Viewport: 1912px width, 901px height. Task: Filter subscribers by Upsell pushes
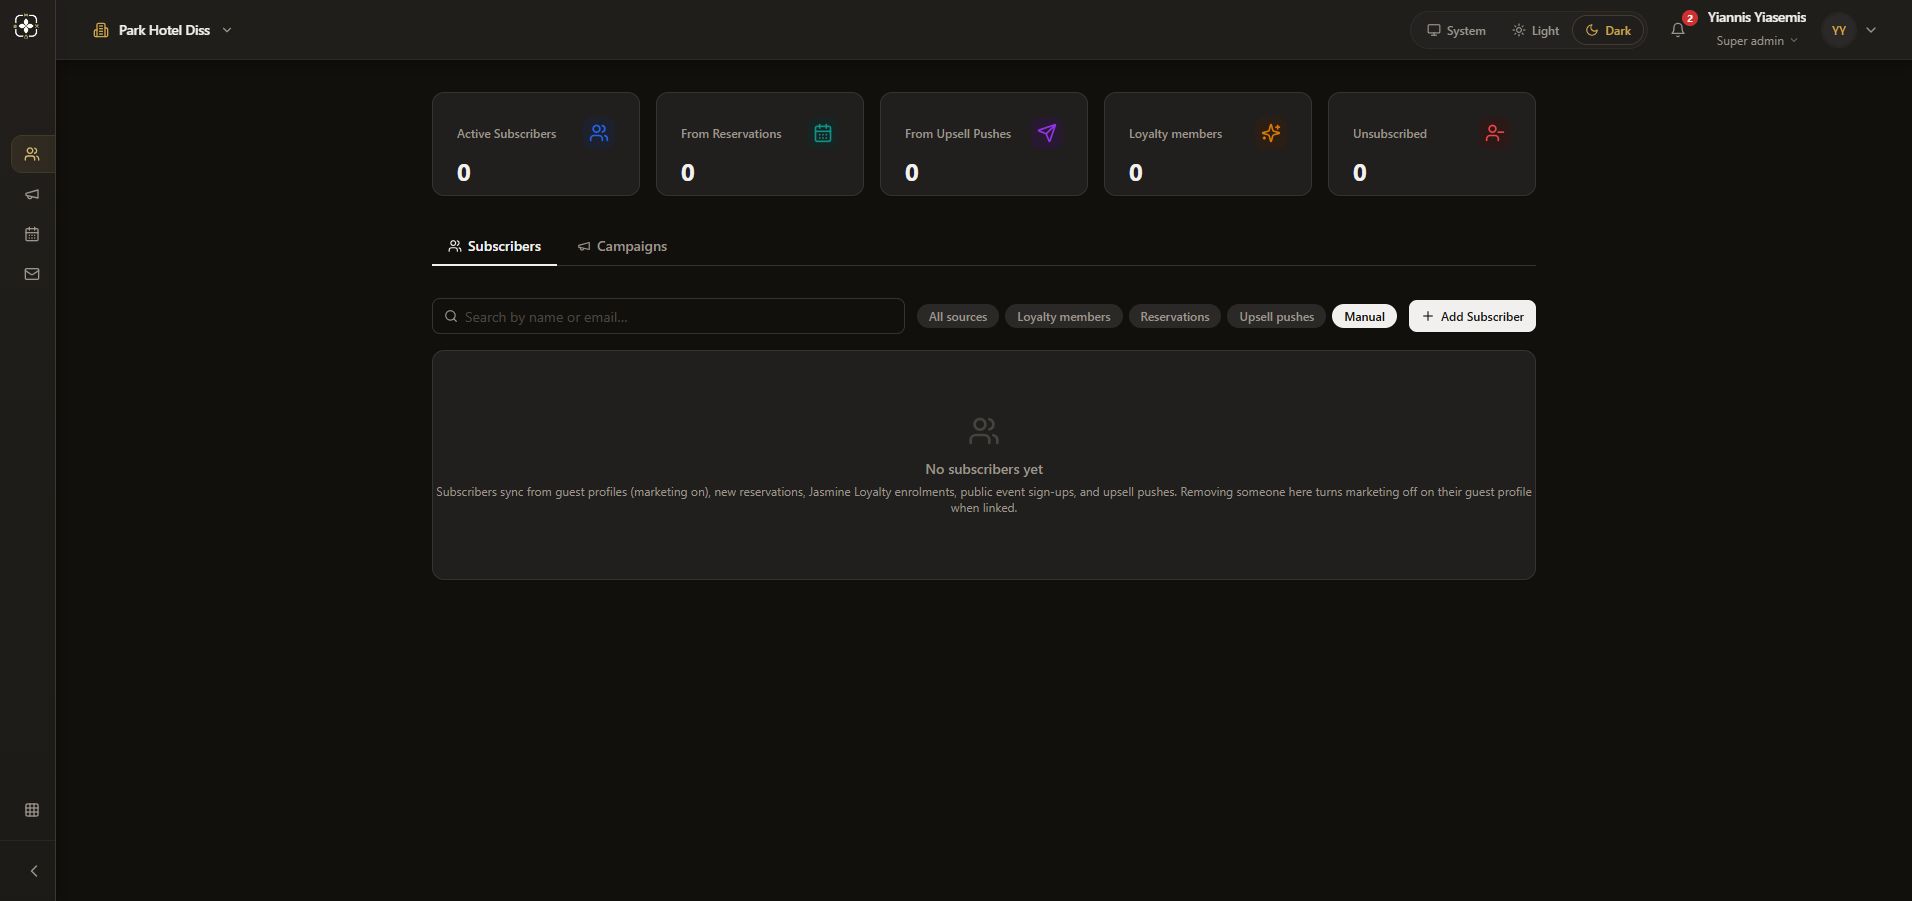click(x=1276, y=316)
